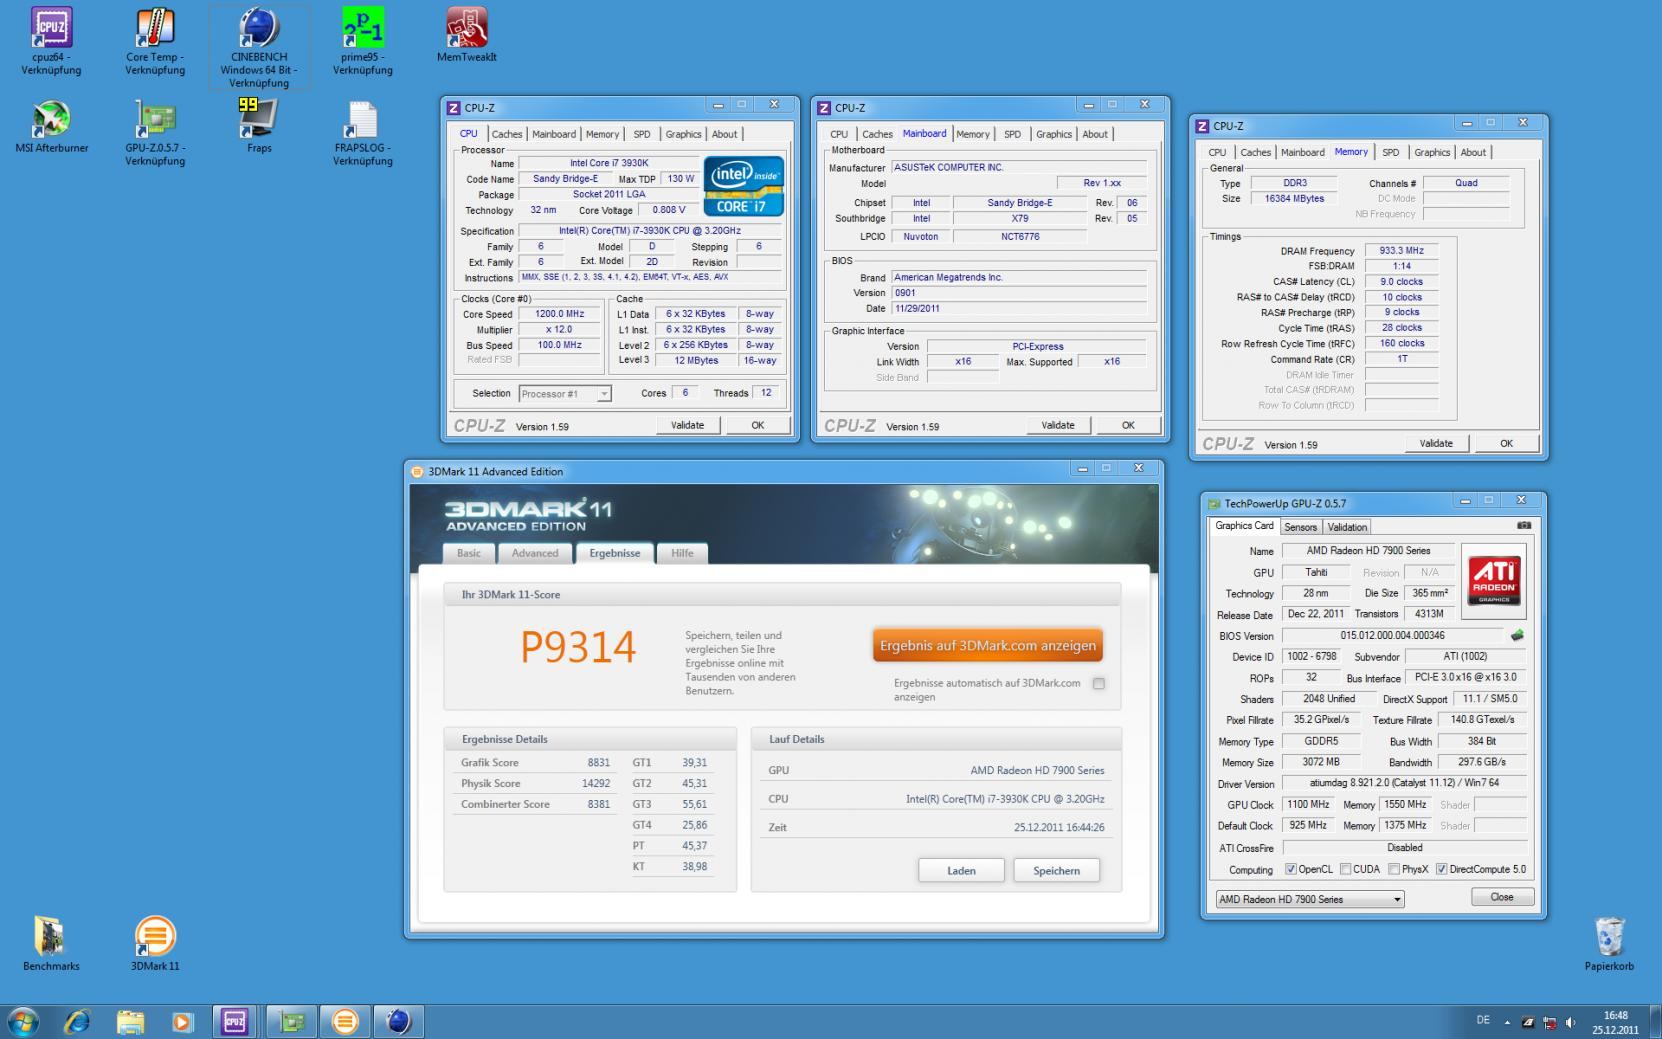This screenshot has width=1662, height=1039.
Task: Open Graphics tab in the Memory CPU-Z window
Action: (x=1432, y=152)
